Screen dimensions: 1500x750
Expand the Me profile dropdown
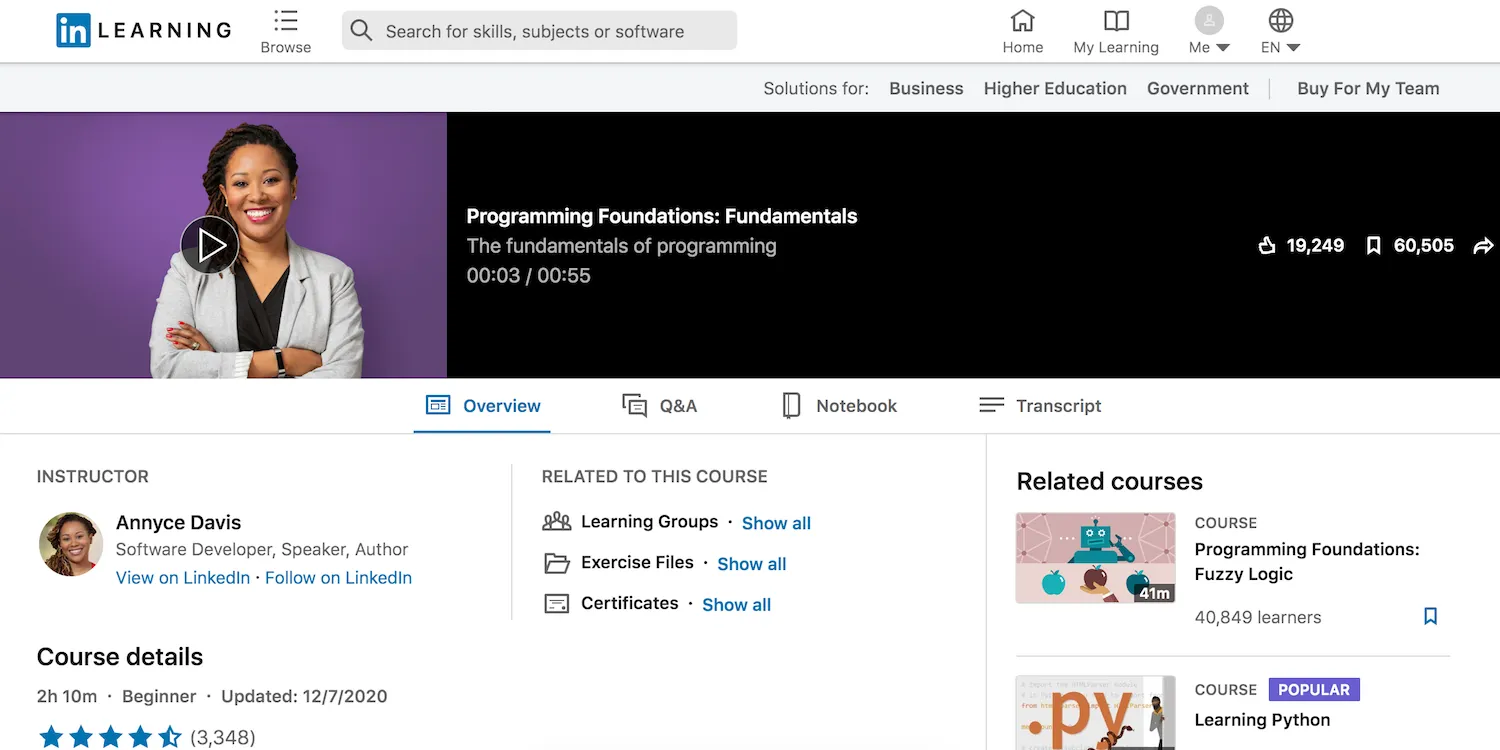pyautogui.click(x=1209, y=31)
